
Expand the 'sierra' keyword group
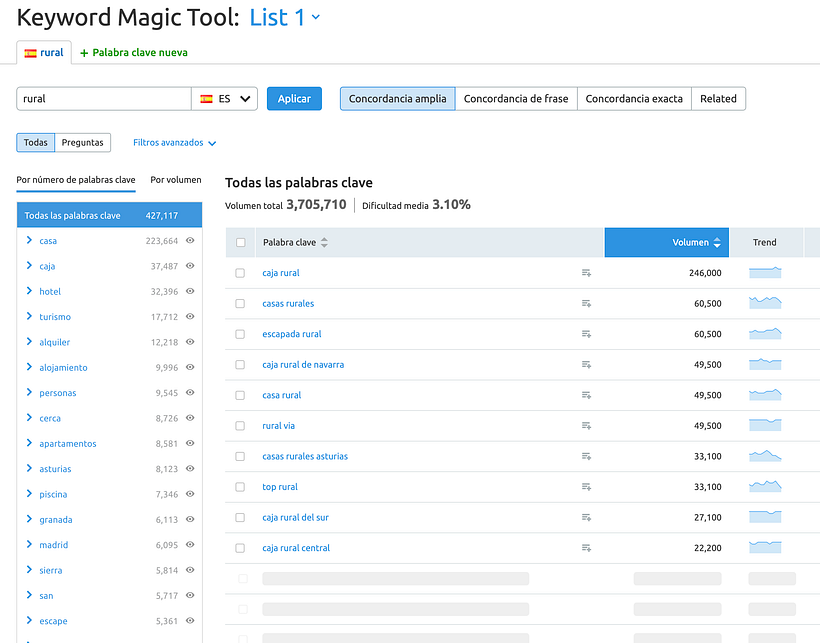29,570
